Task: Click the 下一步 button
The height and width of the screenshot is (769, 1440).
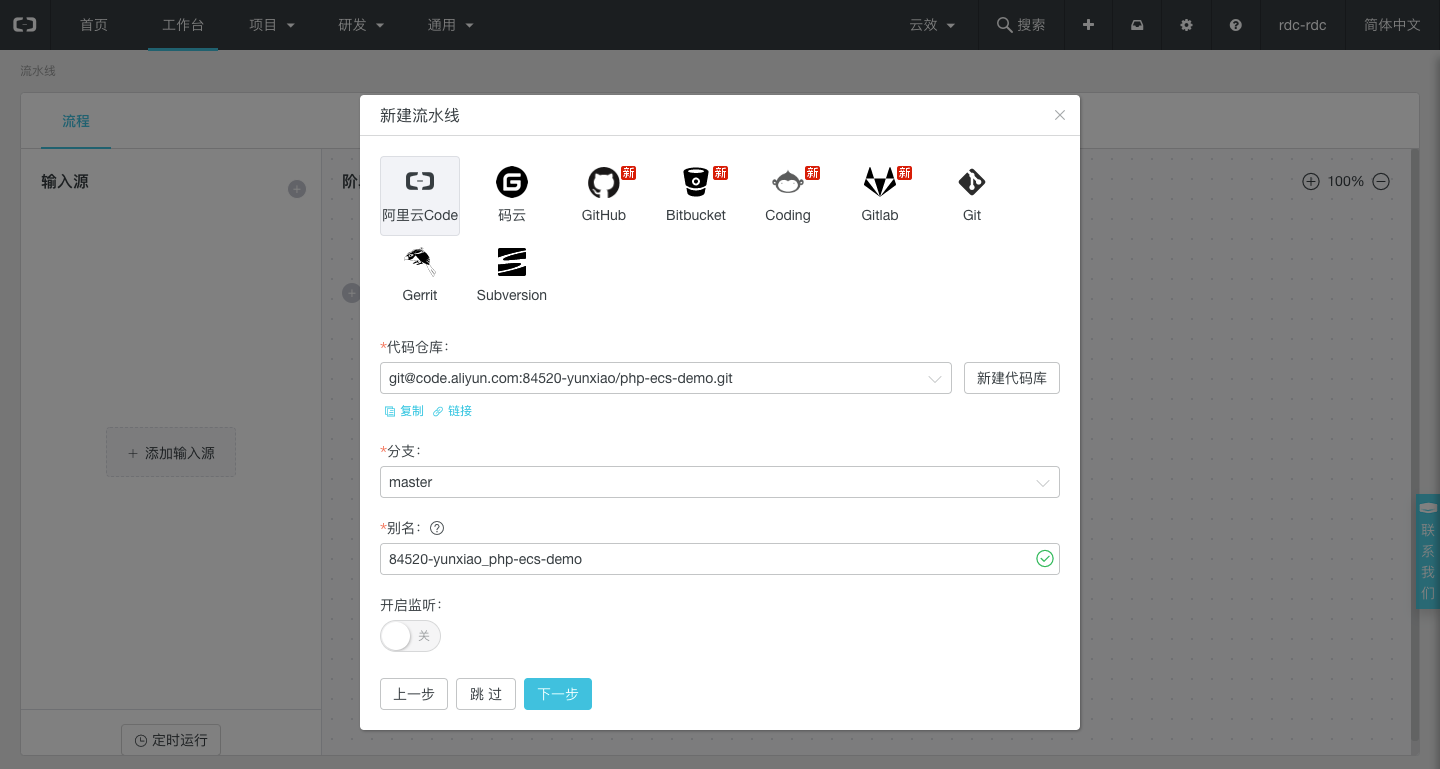Action: (x=558, y=694)
